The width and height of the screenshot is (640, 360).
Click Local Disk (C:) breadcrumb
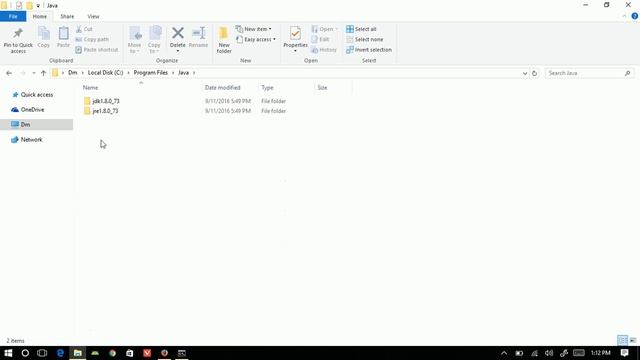[105, 73]
